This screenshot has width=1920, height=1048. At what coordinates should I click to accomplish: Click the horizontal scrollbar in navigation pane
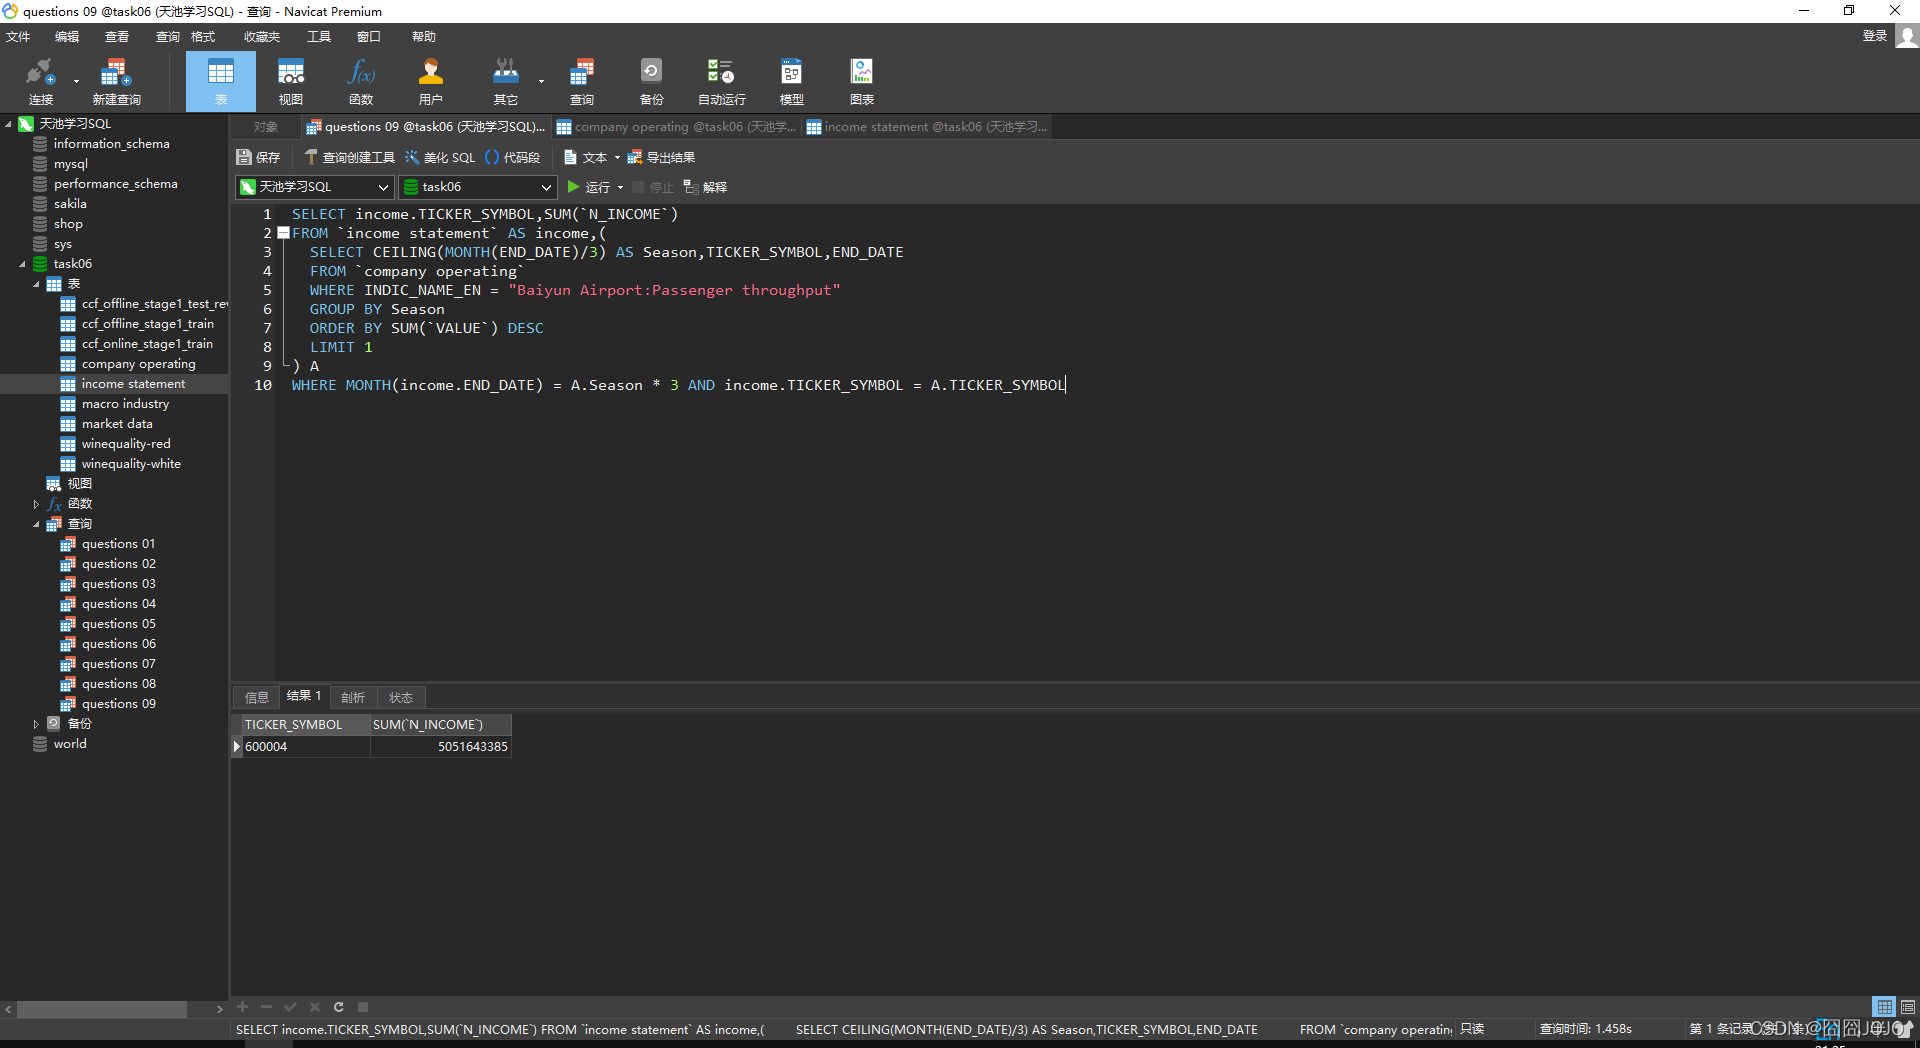(x=102, y=1009)
